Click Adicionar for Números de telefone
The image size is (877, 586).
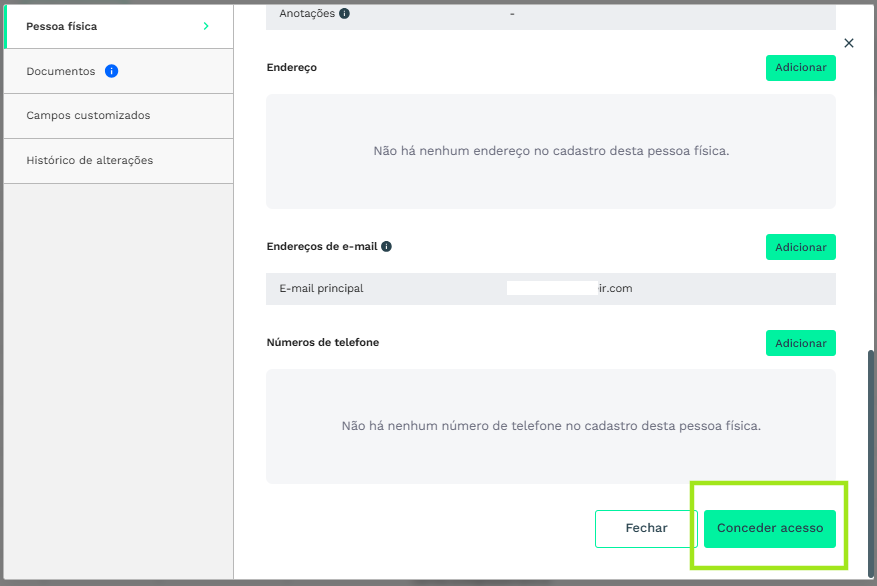[x=800, y=343]
